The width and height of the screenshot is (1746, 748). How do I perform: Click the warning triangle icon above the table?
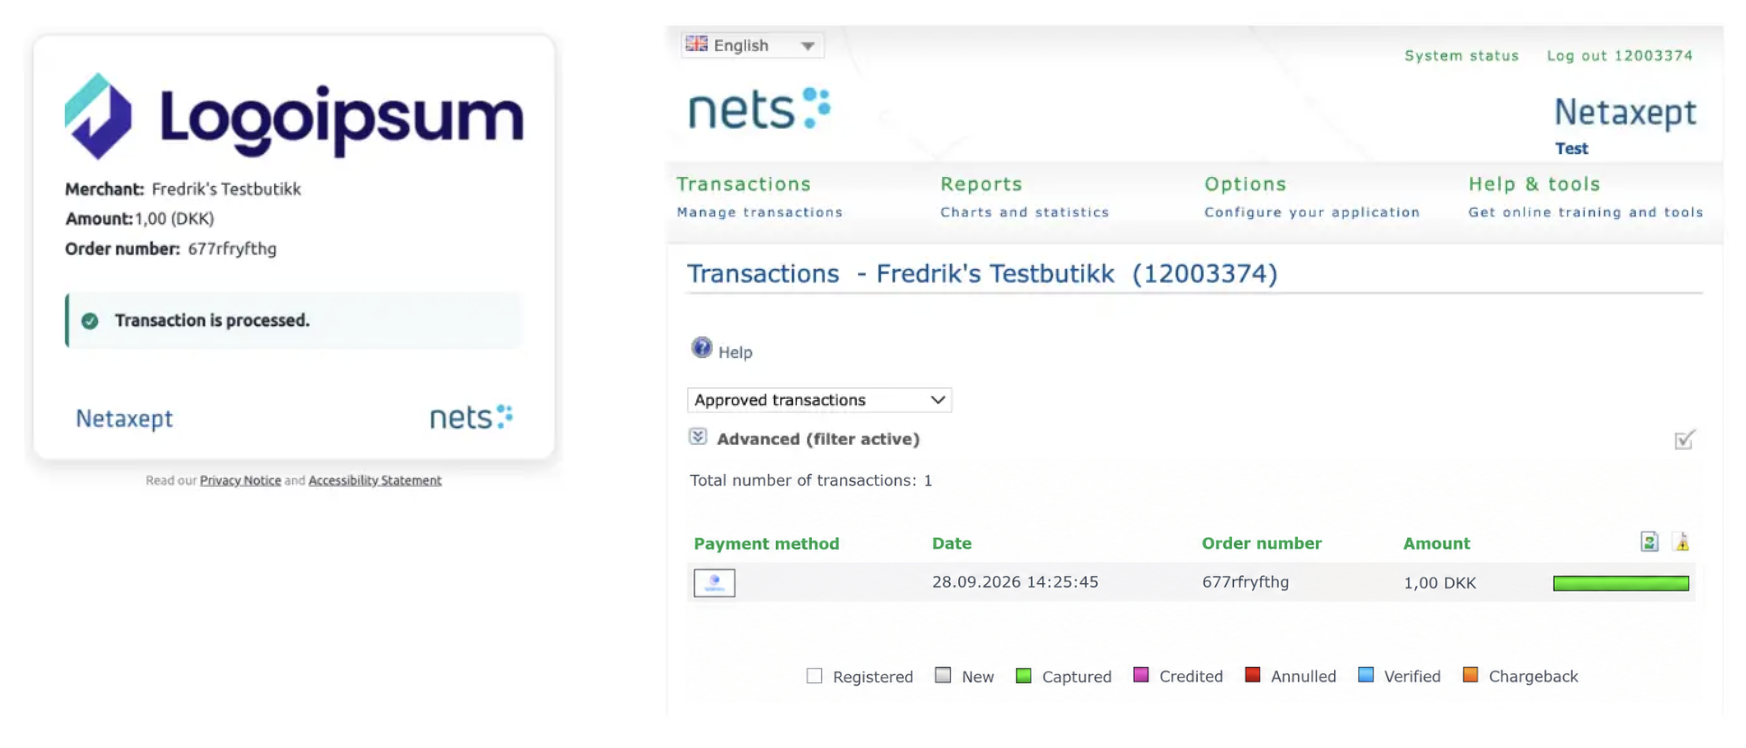click(1682, 542)
